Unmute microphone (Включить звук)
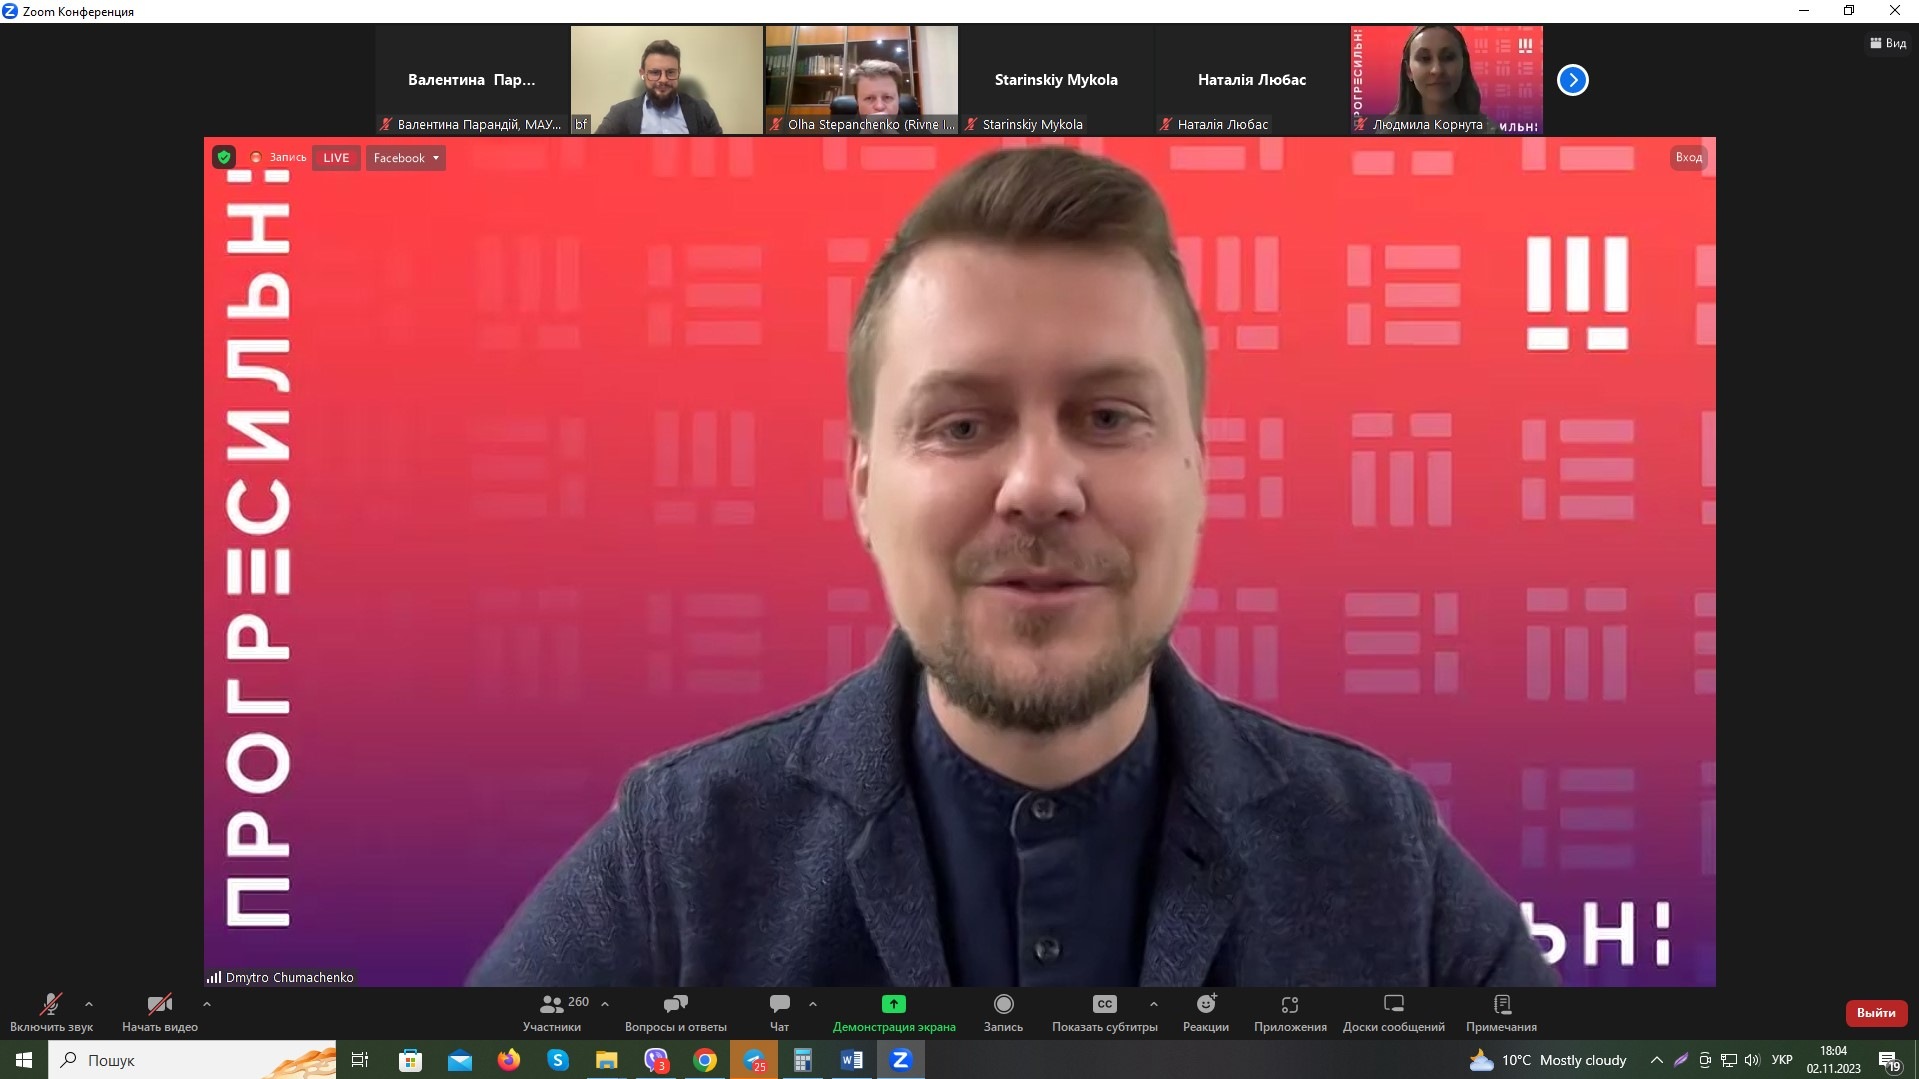Image resolution: width=1919 pixels, height=1079 pixels. [x=51, y=1011]
